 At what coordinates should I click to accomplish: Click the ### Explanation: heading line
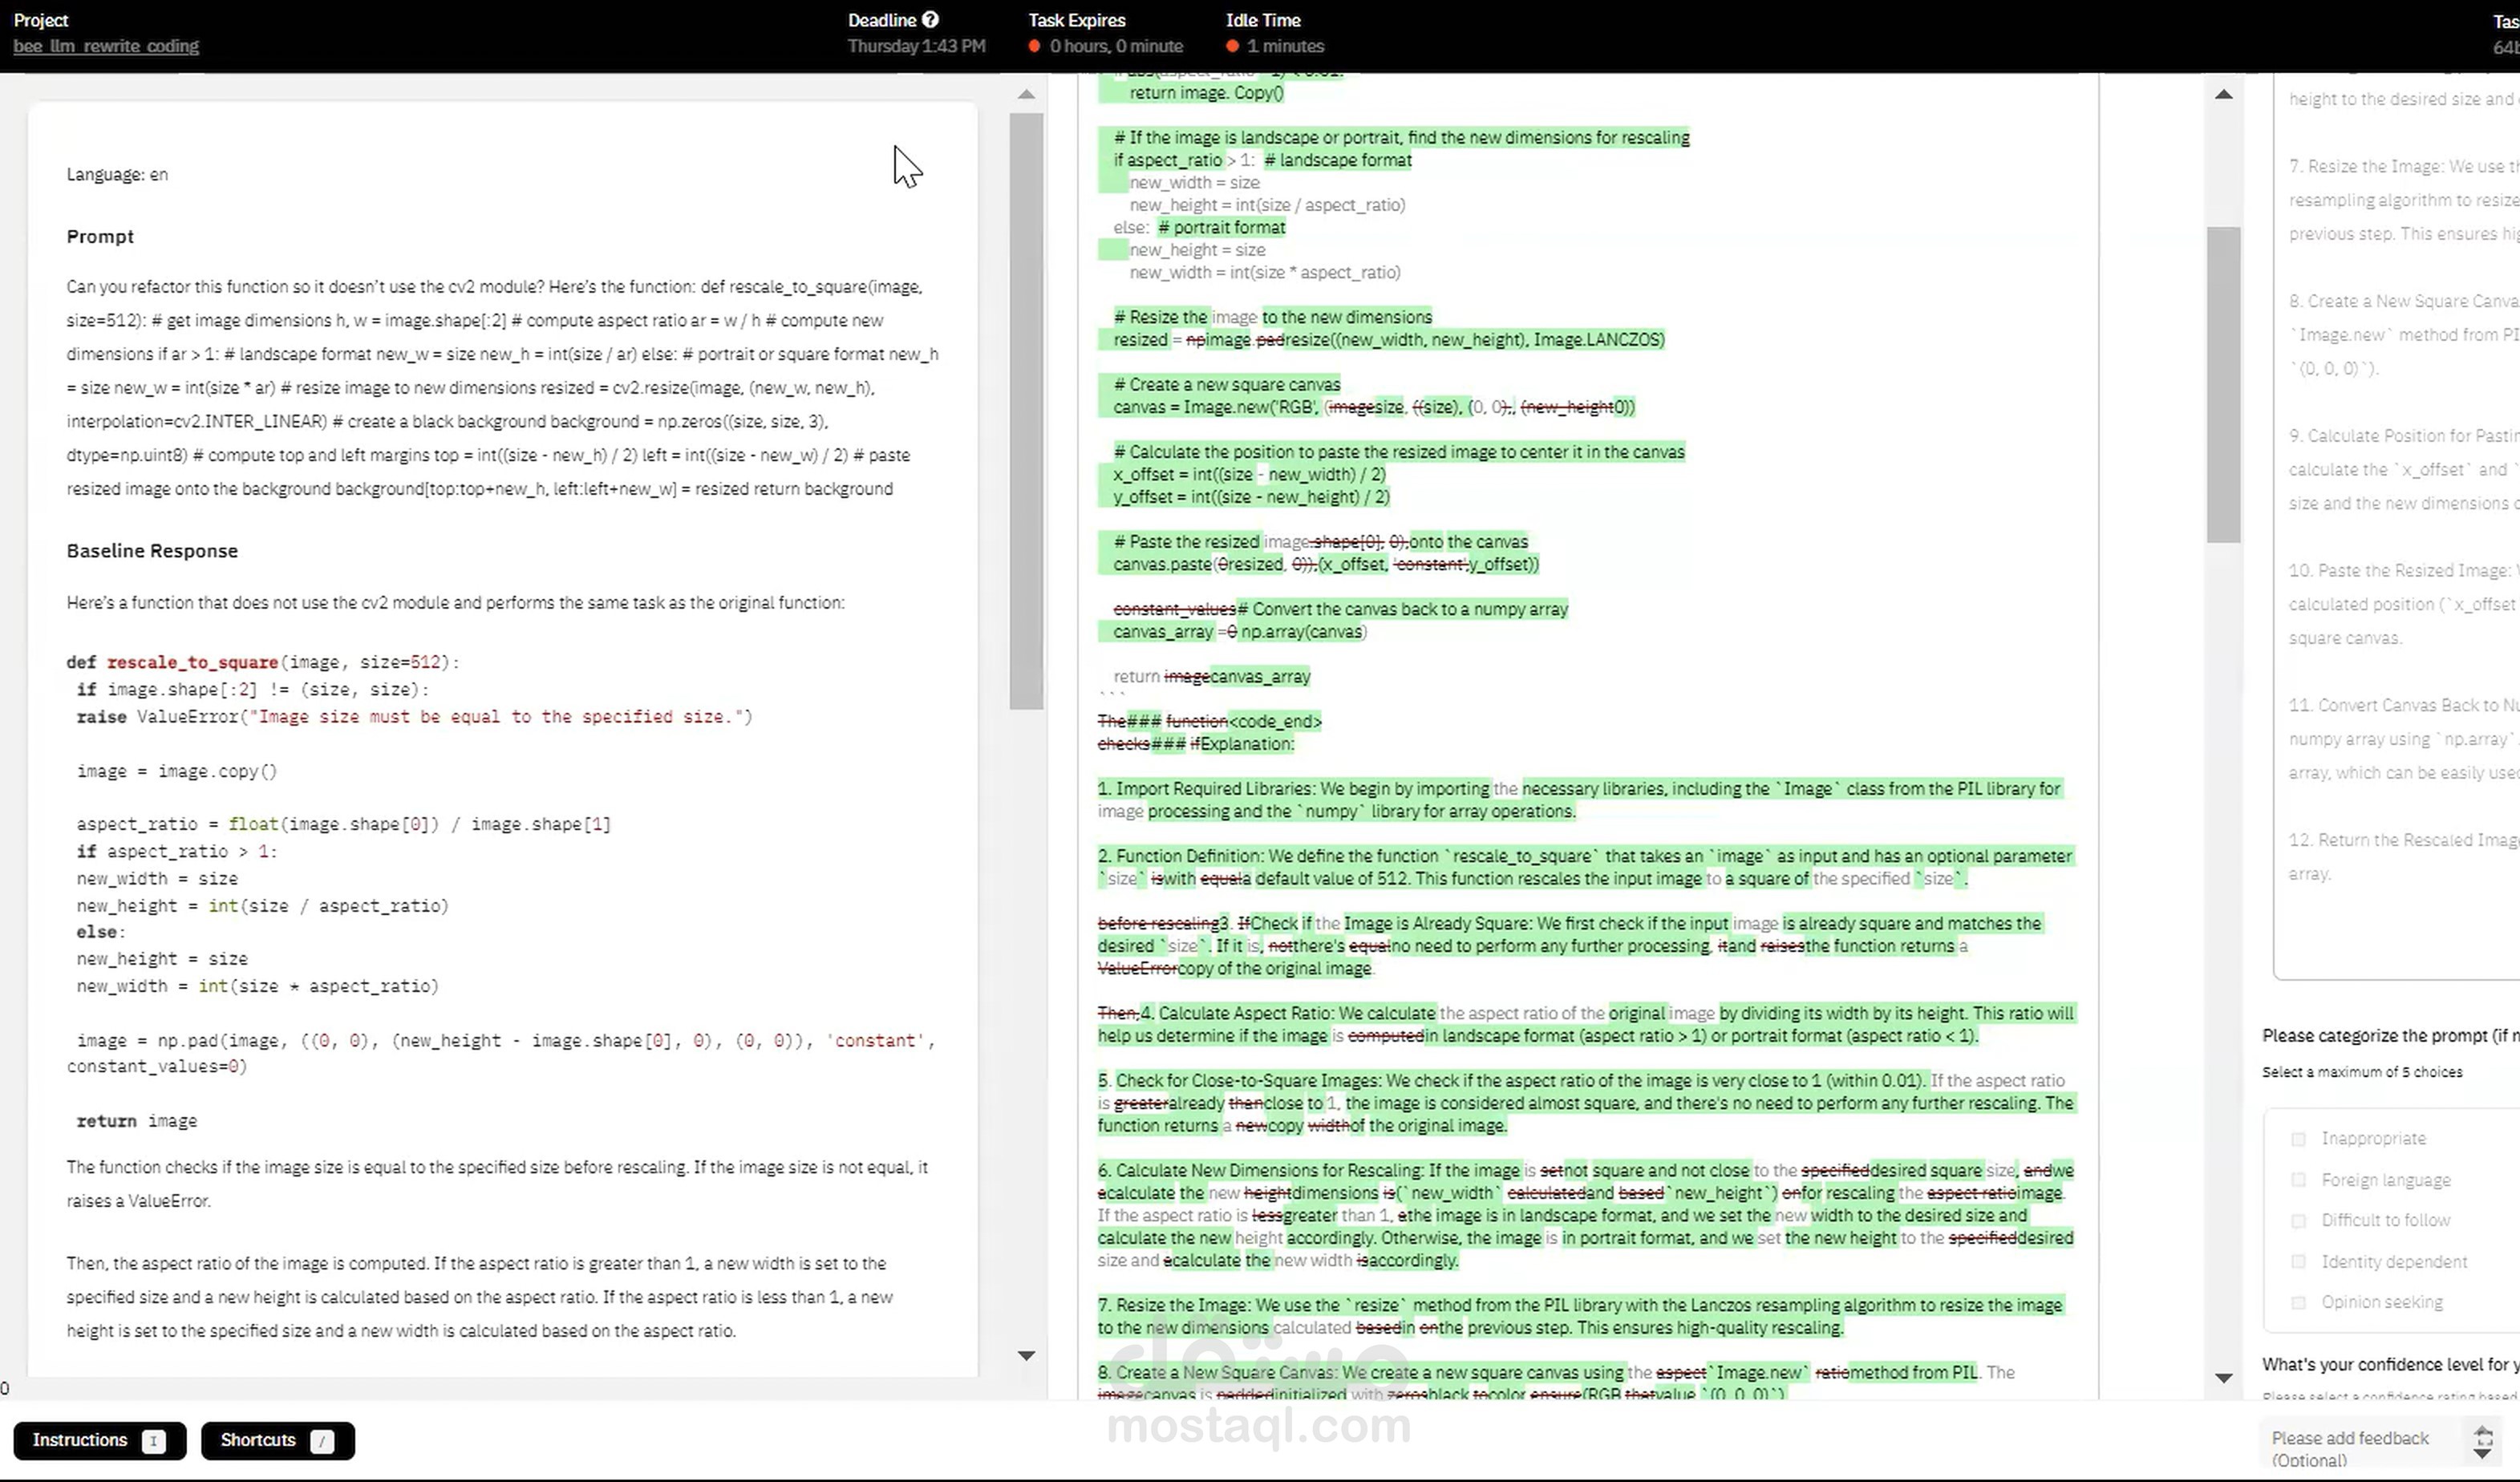tap(1196, 744)
